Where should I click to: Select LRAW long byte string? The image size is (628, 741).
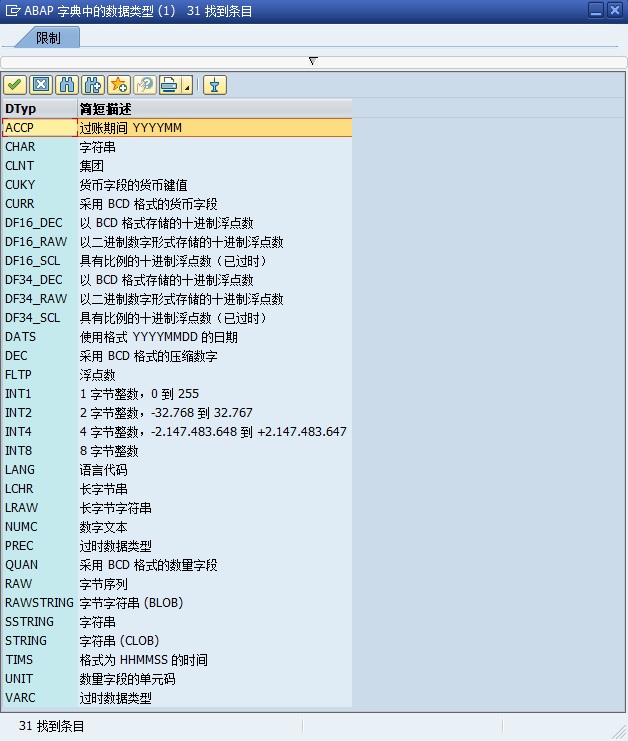177,508
